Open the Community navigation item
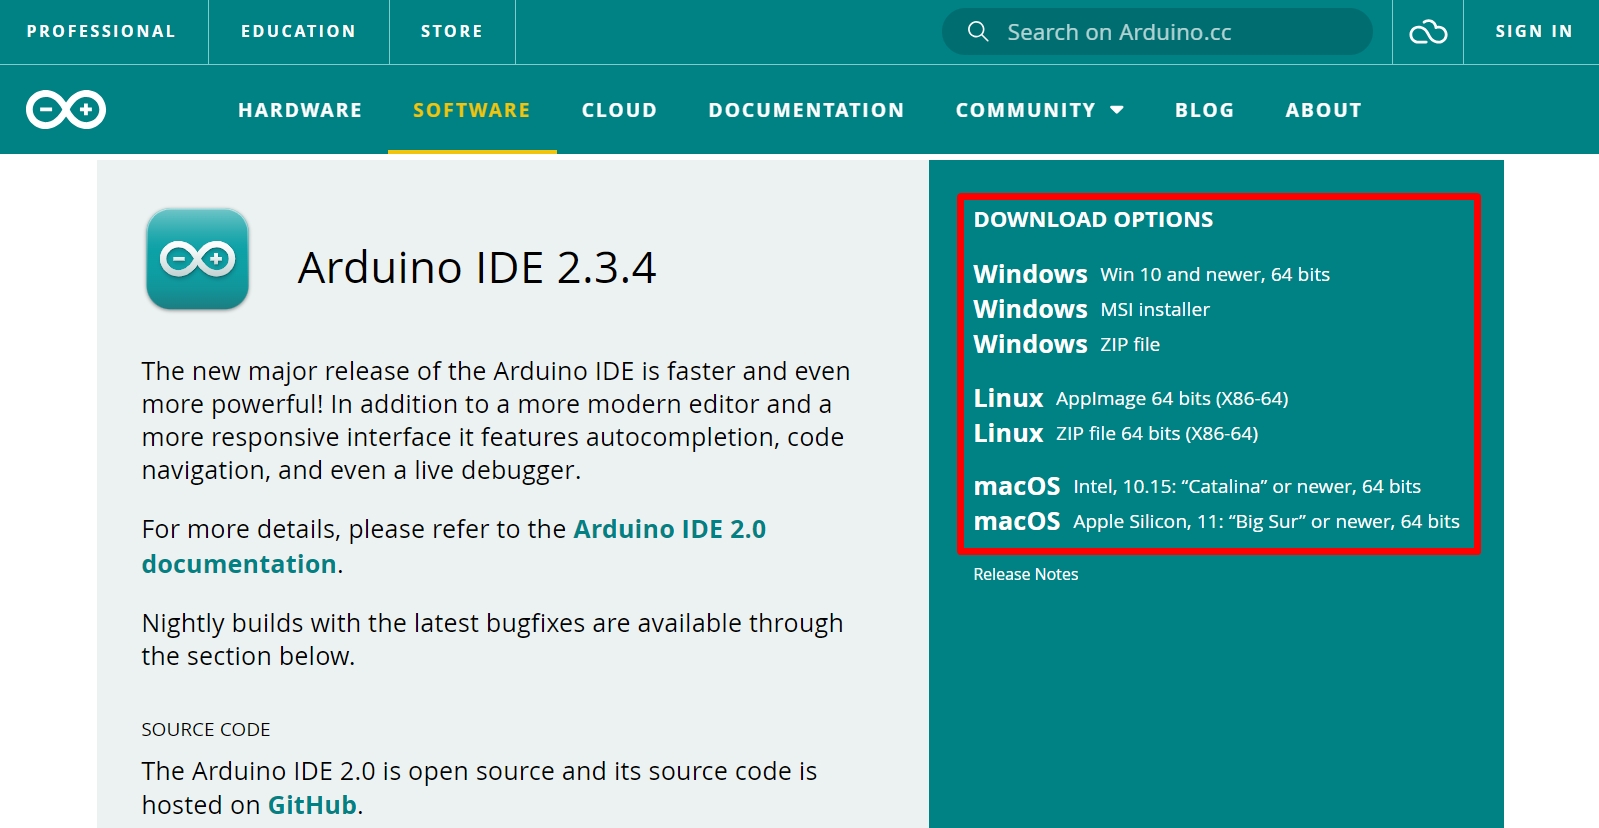The width and height of the screenshot is (1599, 828). pos(1025,110)
